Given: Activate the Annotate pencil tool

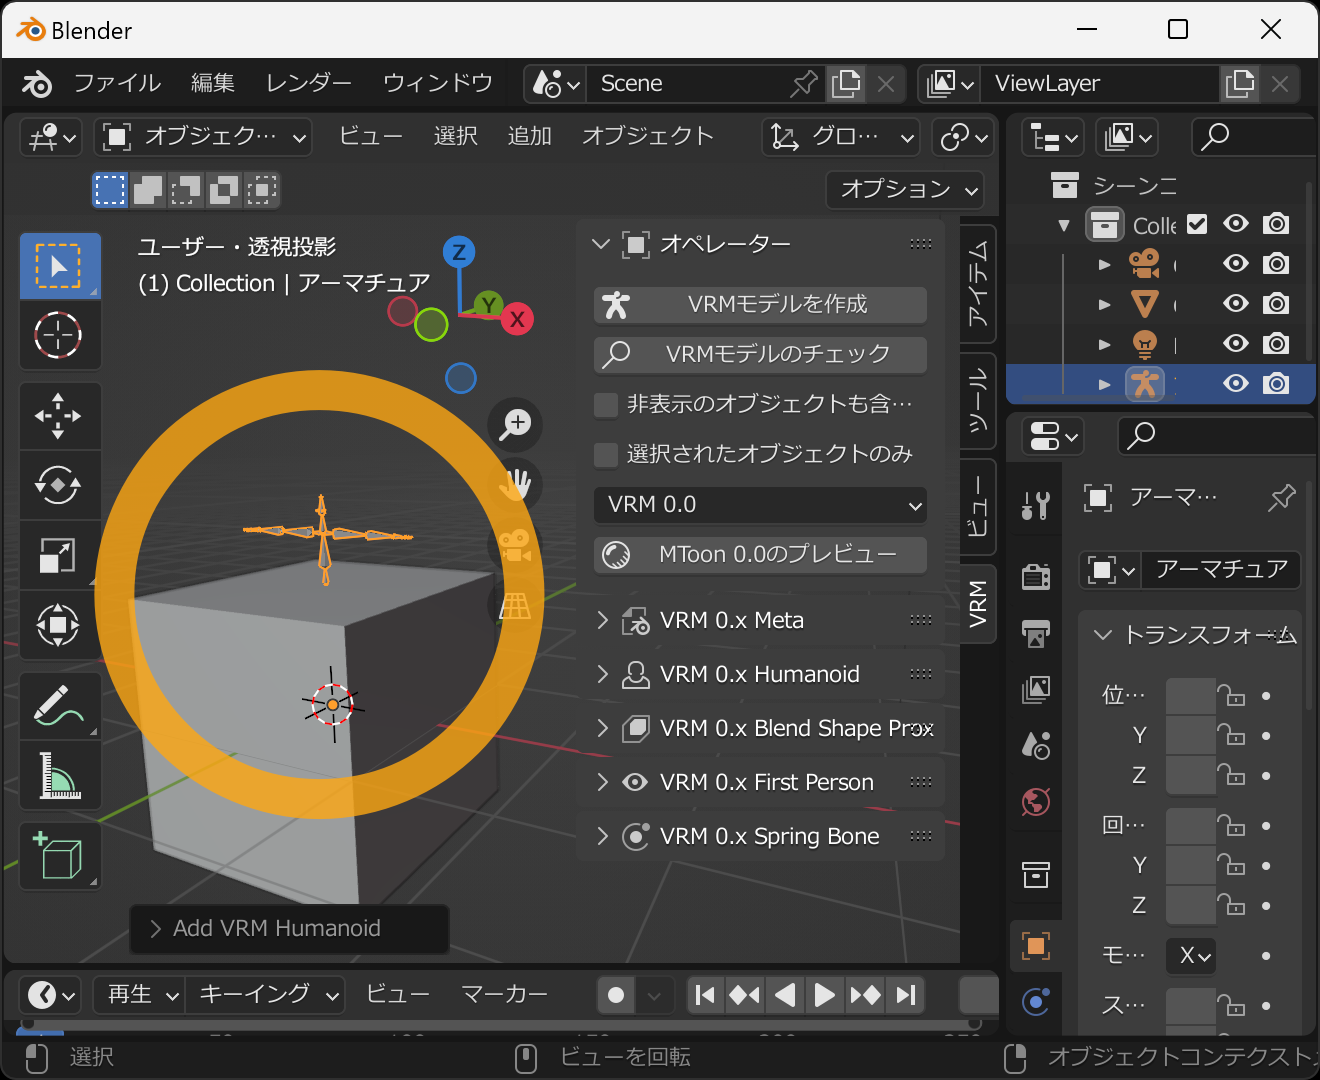Looking at the screenshot, I should pos(60,705).
